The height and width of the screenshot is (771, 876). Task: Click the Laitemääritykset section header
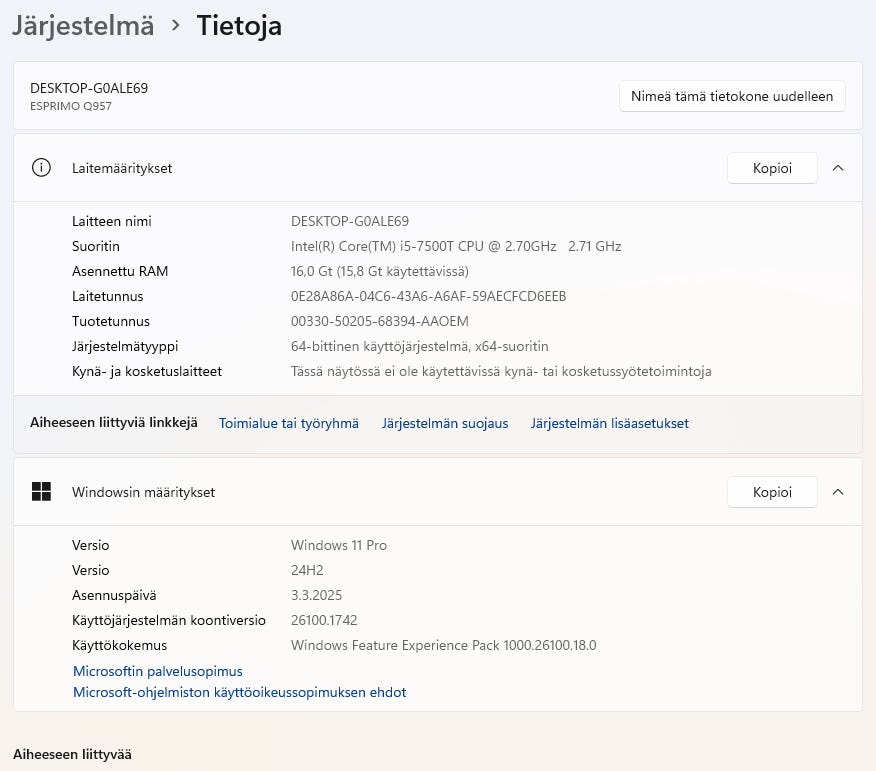click(x=122, y=168)
